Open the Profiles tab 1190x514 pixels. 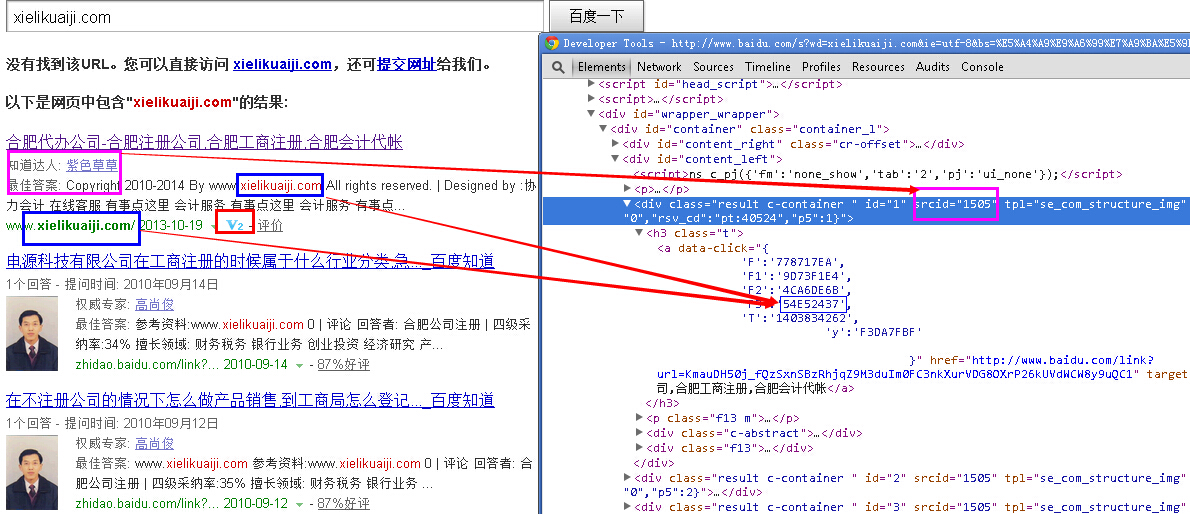click(x=821, y=67)
